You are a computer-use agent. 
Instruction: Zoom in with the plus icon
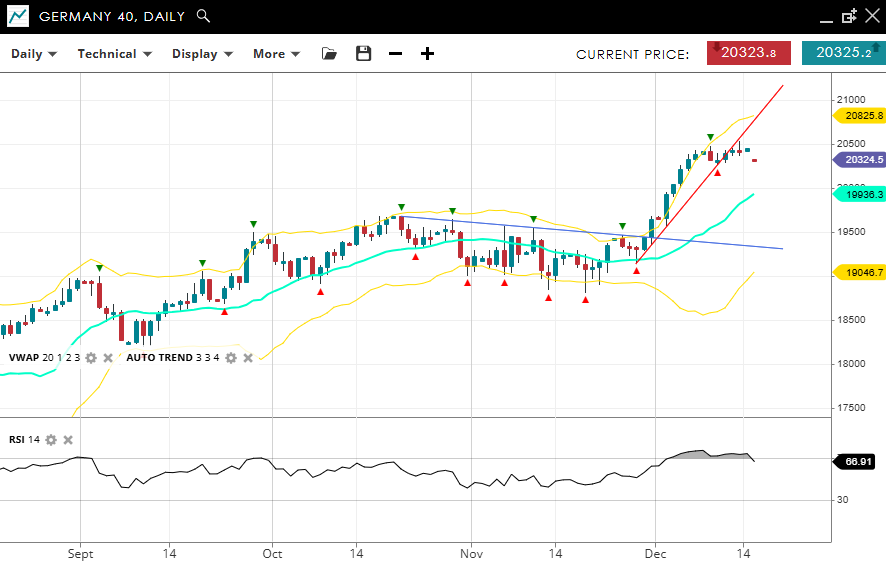427,54
